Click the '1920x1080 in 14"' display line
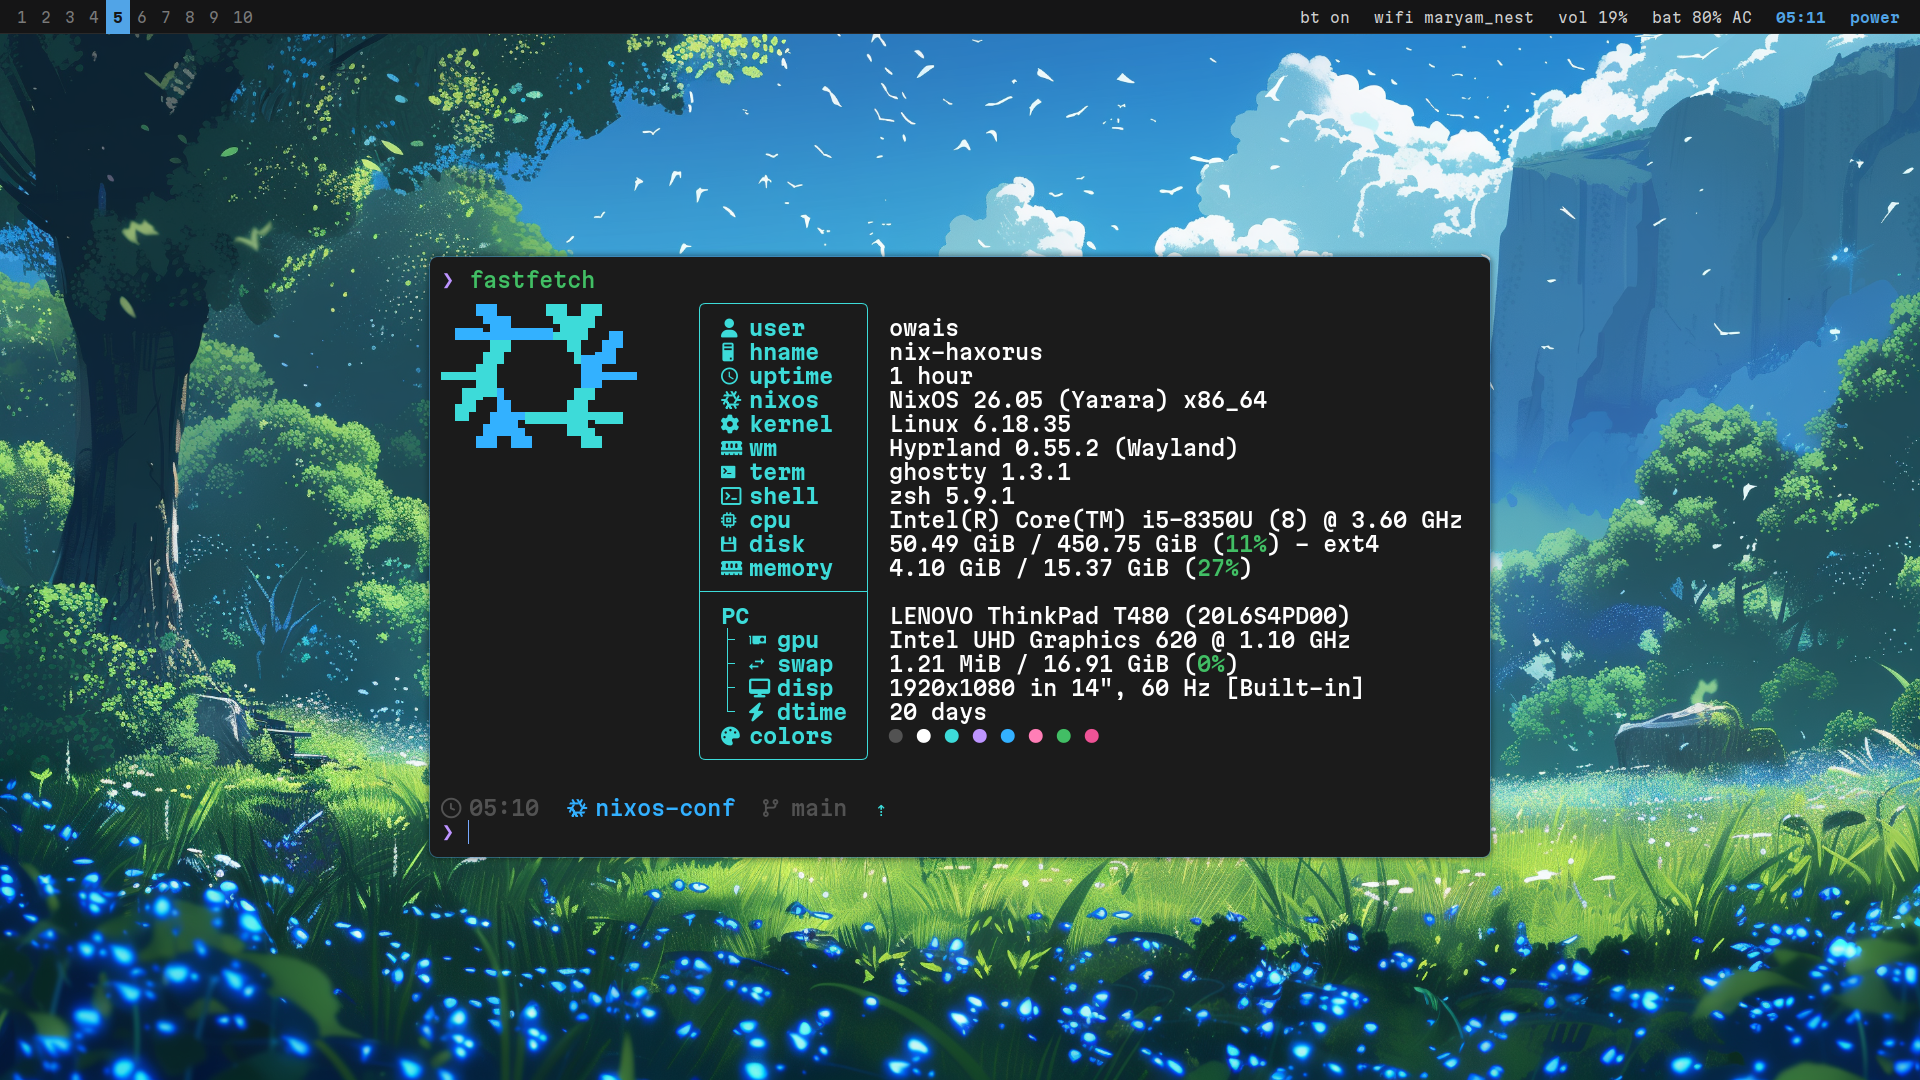Screen dimensions: 1920x1080 pyautogui.click(x=1001, y=688)
